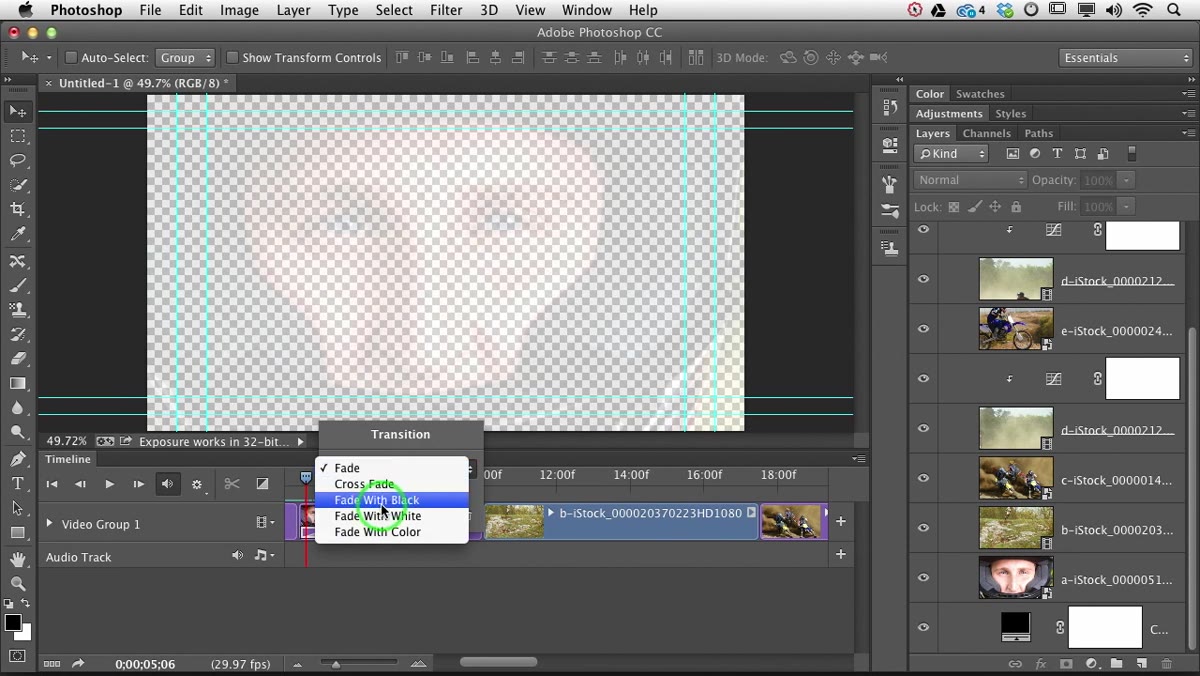
Task: Select the Lasso tool
Action: [18, 160]
